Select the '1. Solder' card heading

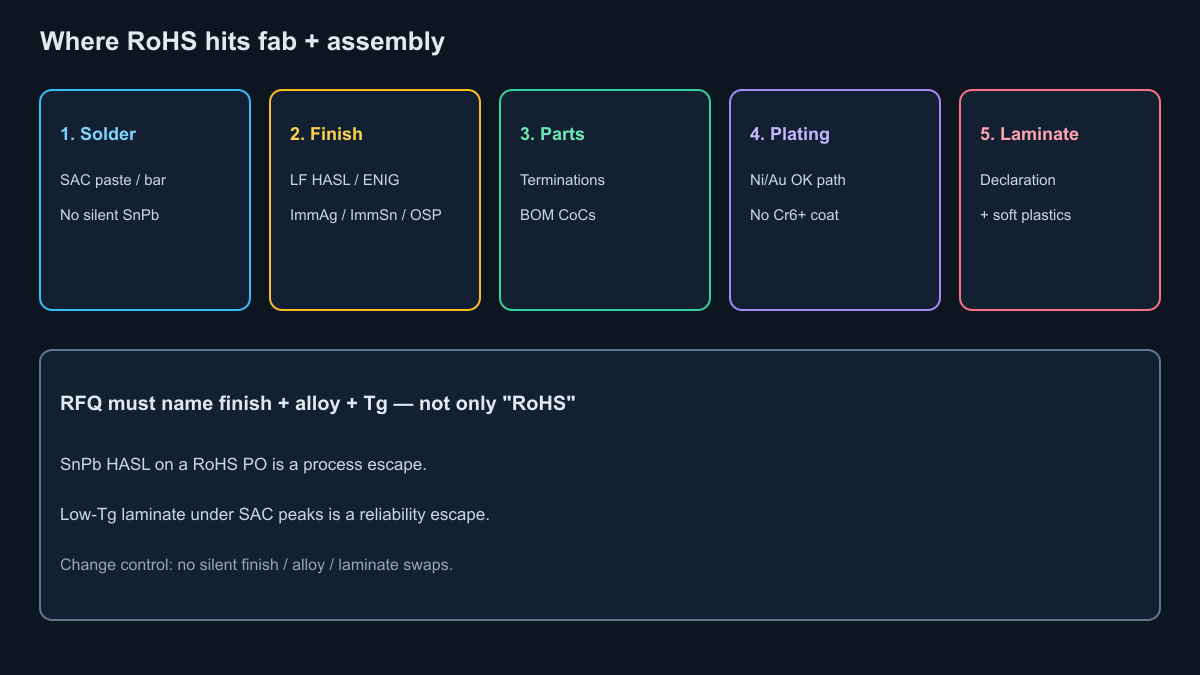click(x=98, y=134)
